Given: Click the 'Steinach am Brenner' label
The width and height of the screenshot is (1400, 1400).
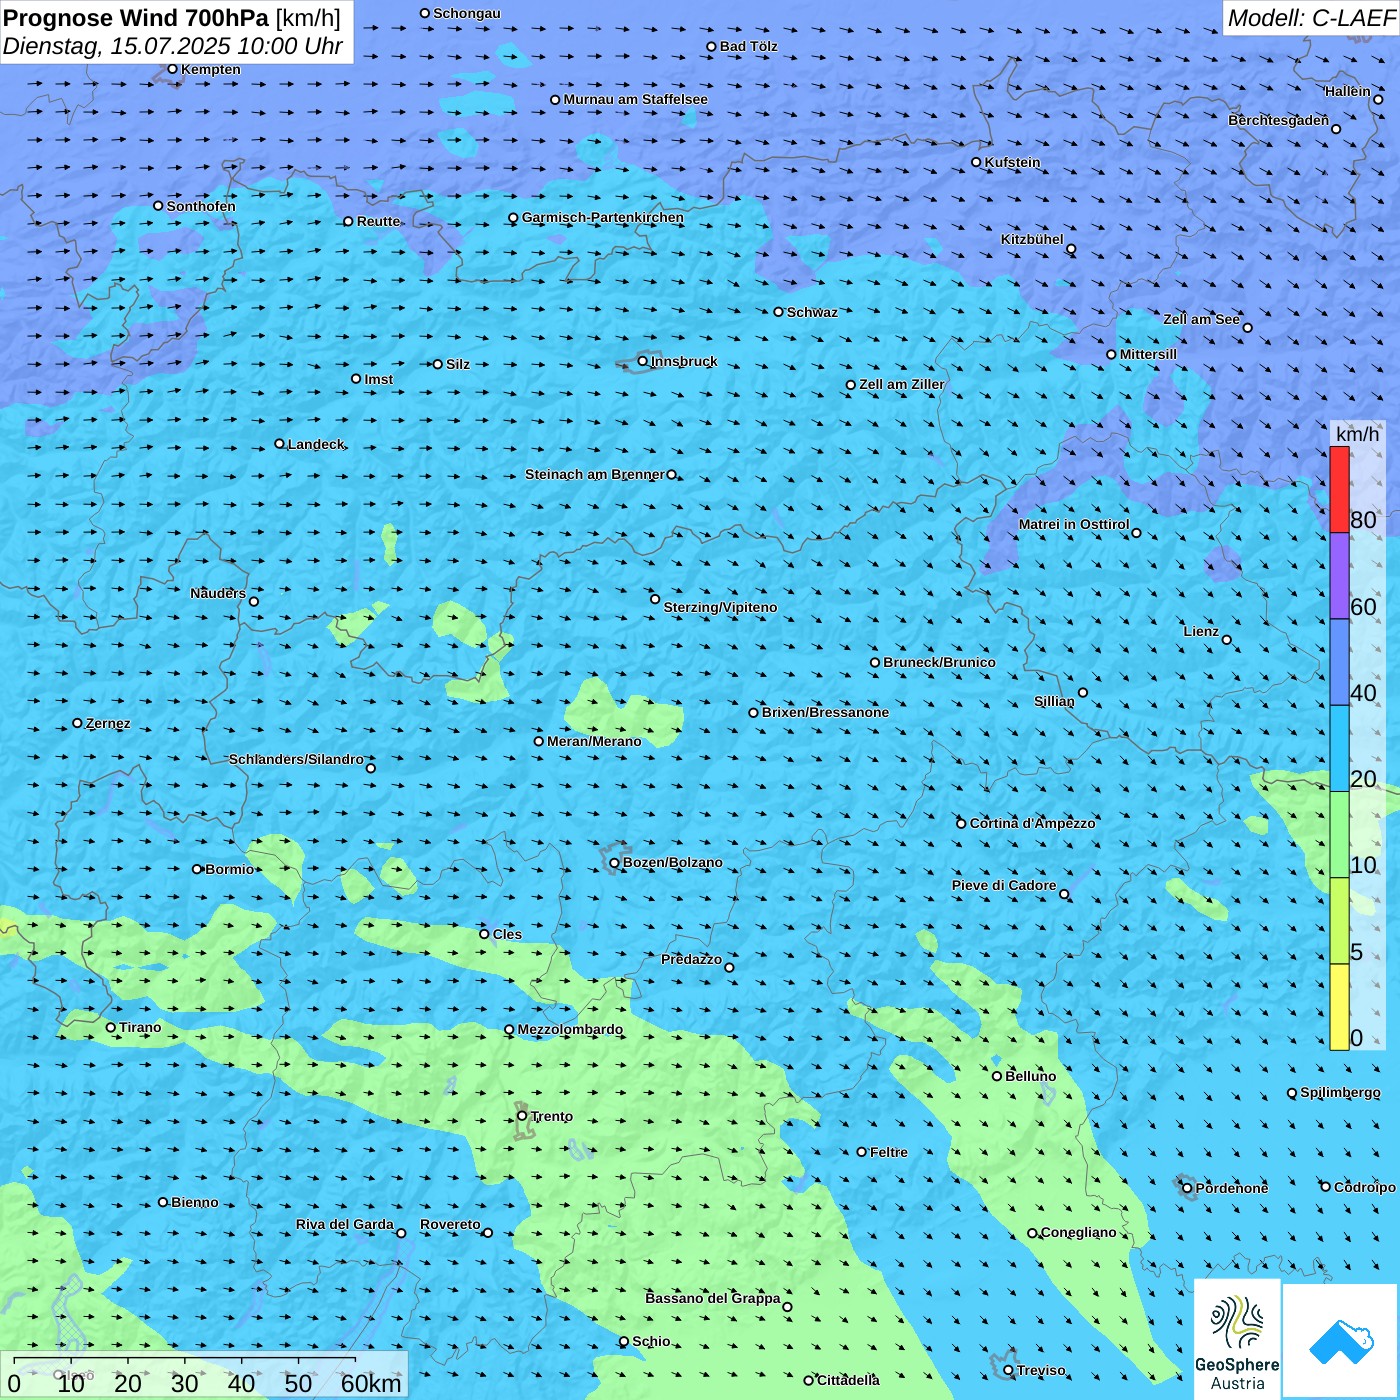Looking at the screenshot, I should tap(595, 474).
